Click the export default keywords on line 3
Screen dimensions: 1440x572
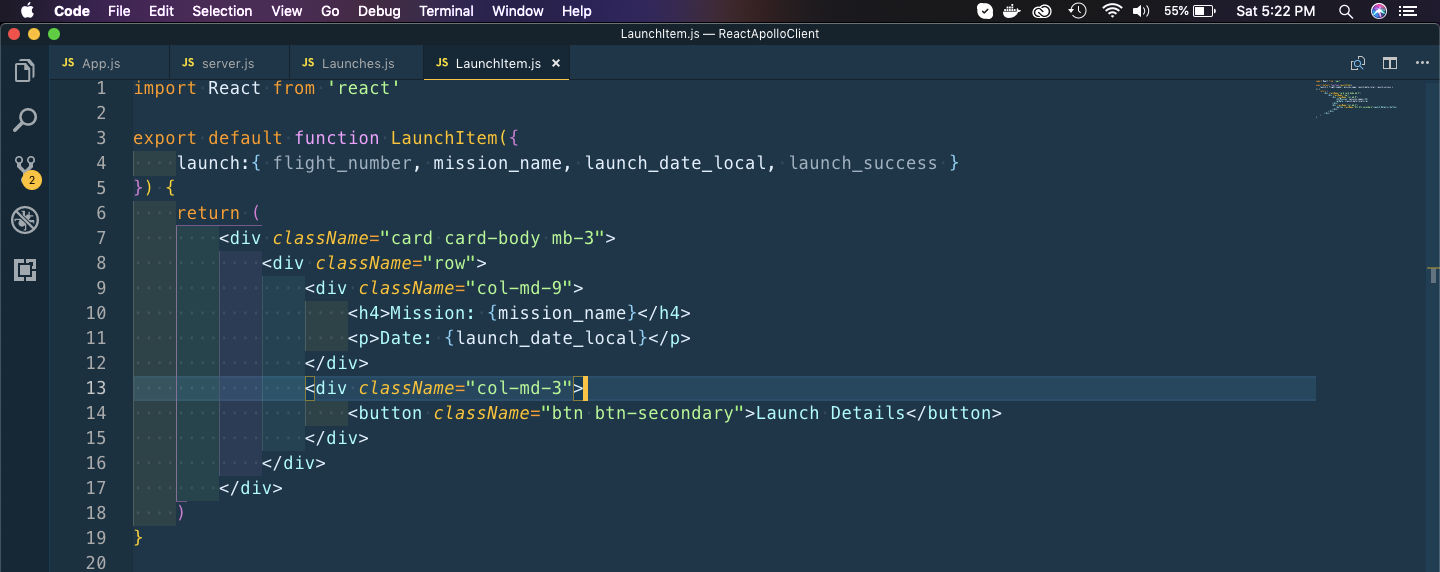click(x=208, y=138)
